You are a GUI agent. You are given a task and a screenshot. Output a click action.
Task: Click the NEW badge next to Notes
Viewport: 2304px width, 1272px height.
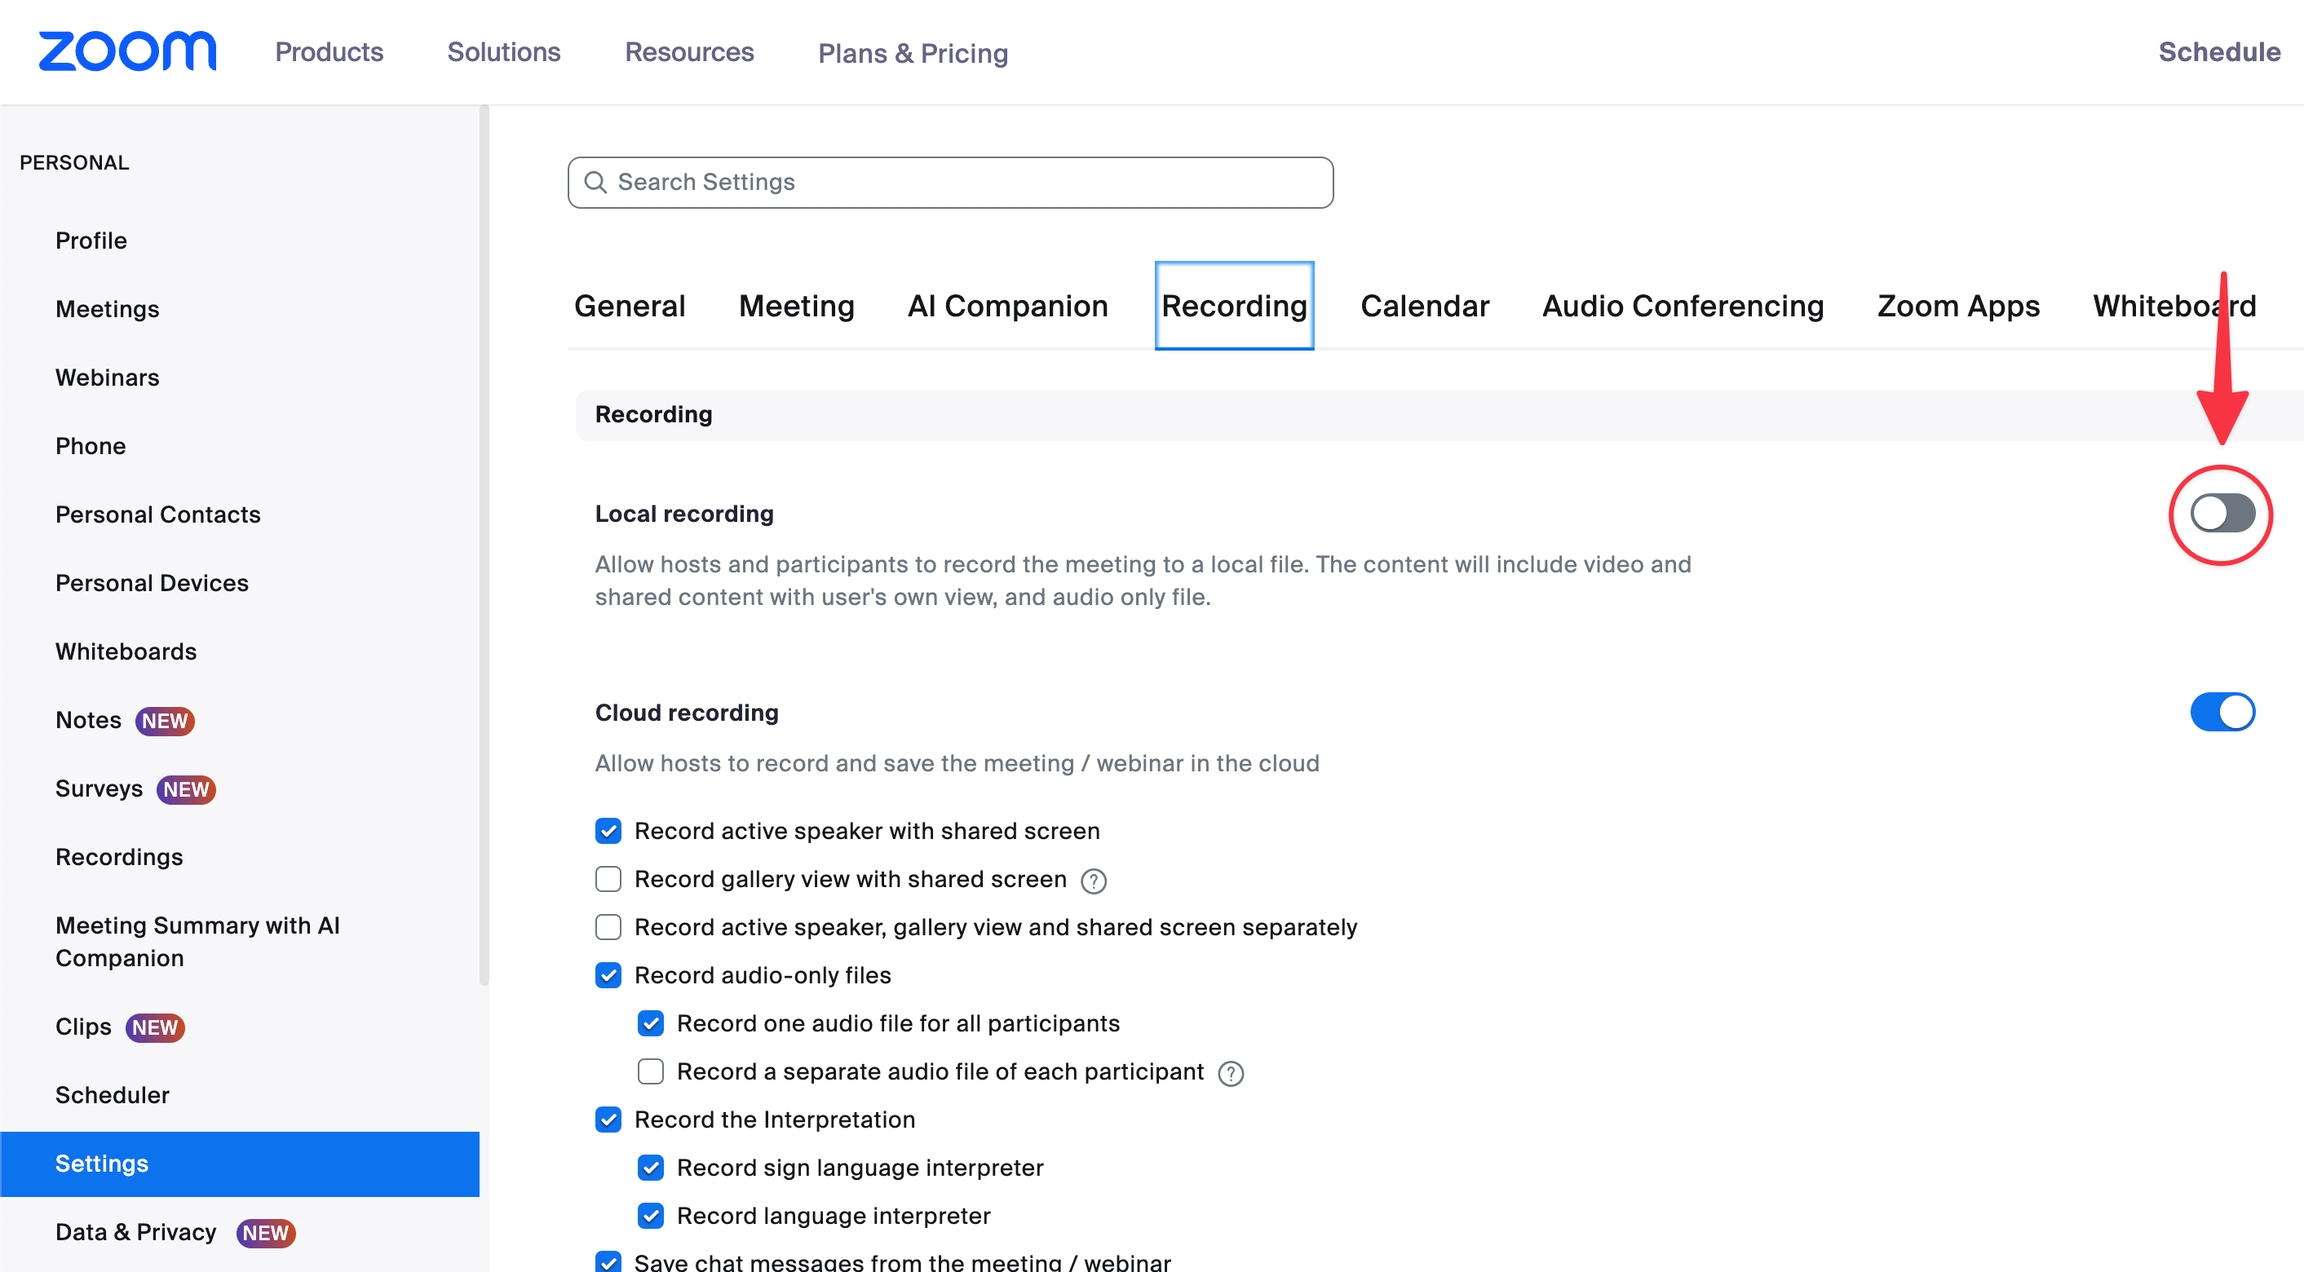coord(165,721)
